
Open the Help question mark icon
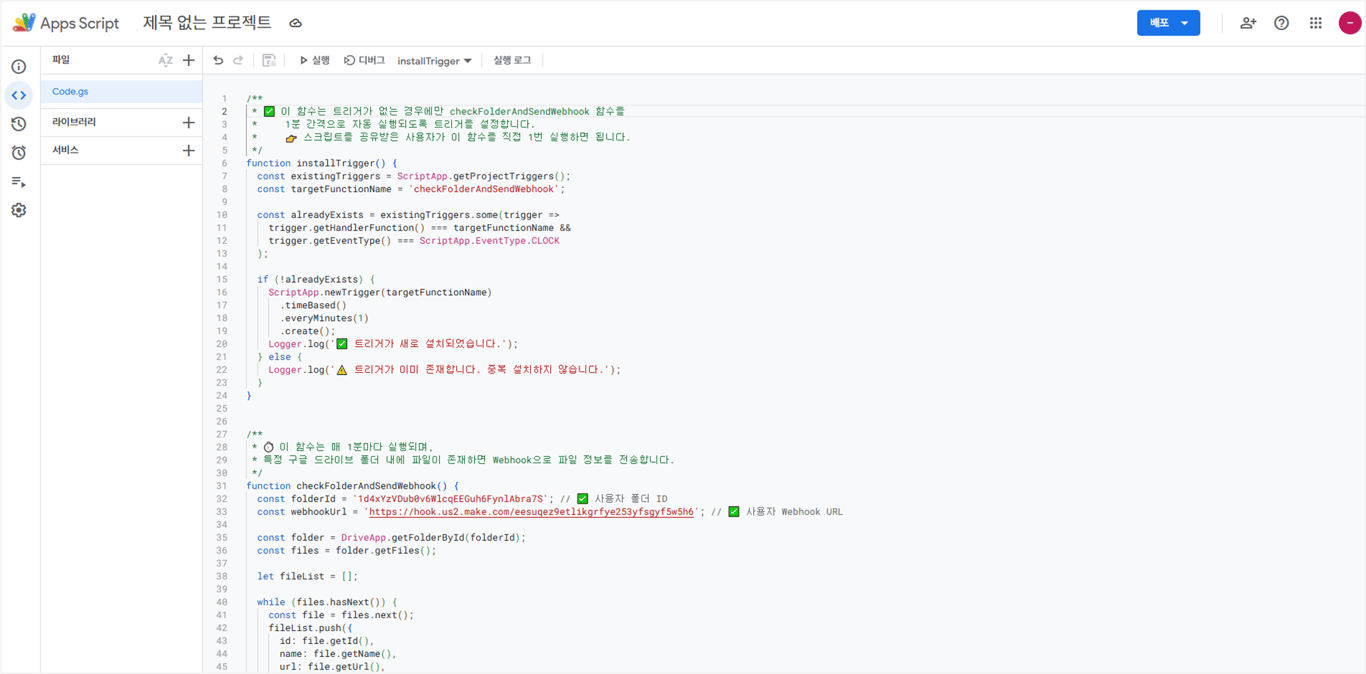(x=1282, y=23)
